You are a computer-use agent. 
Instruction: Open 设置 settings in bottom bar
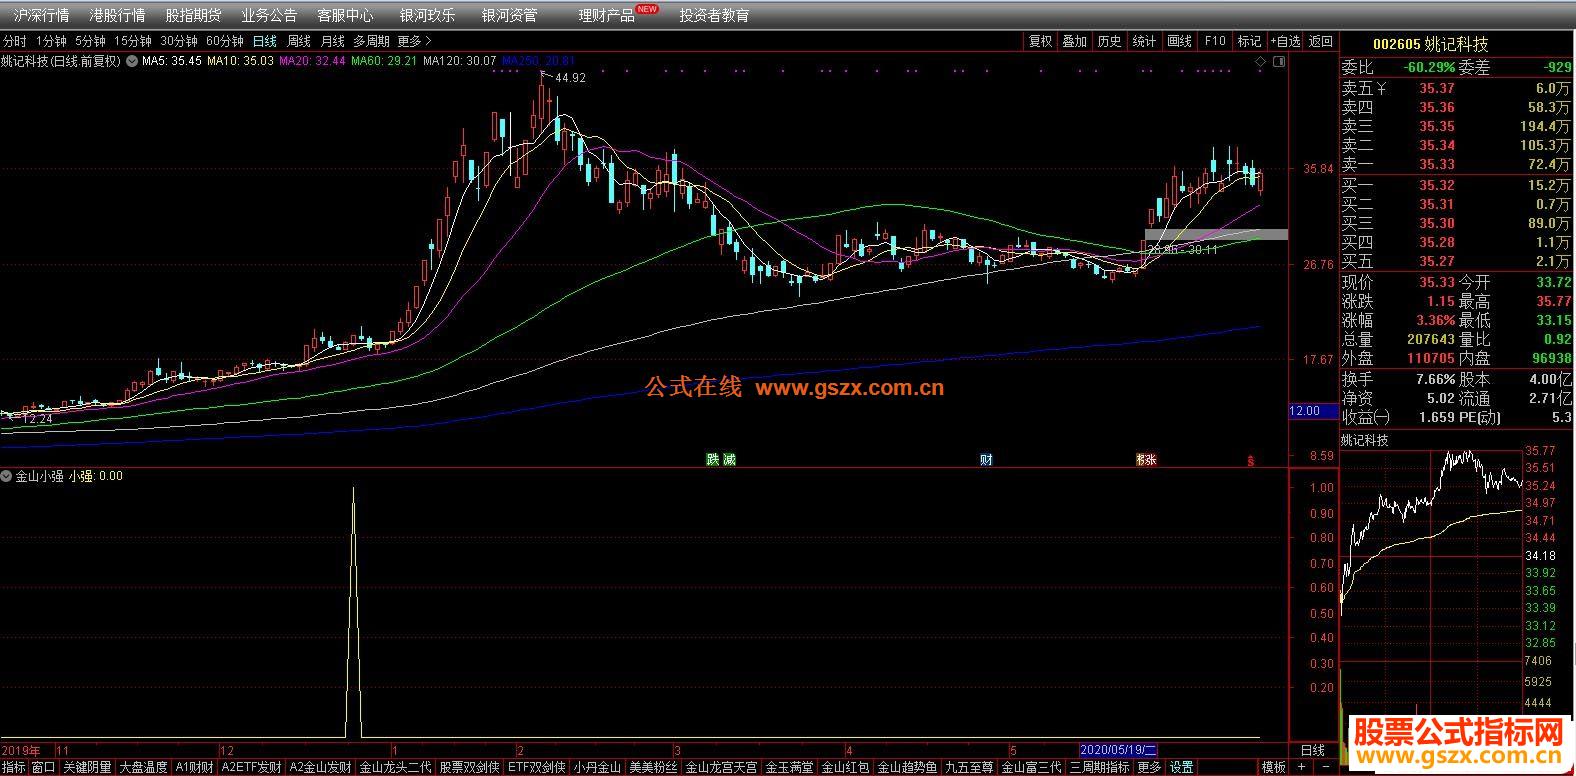pos(1182,767)
